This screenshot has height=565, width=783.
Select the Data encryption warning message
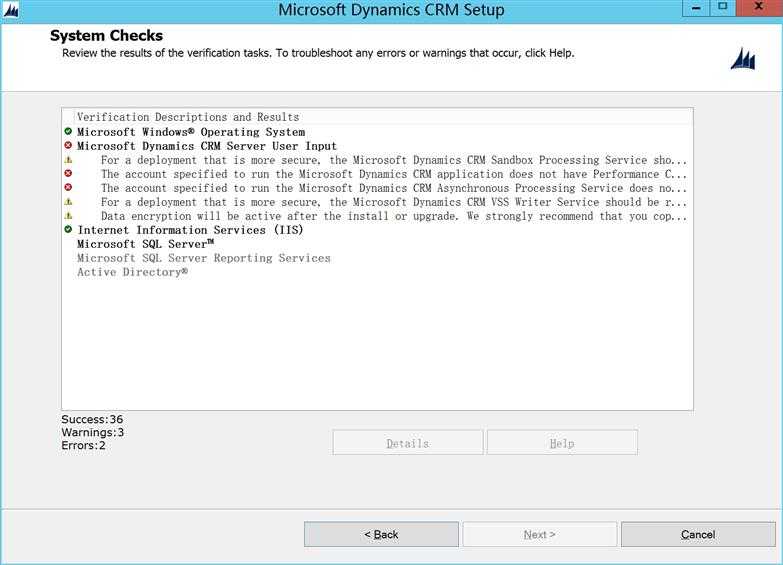pyautogui.click(x=393, y=216)
